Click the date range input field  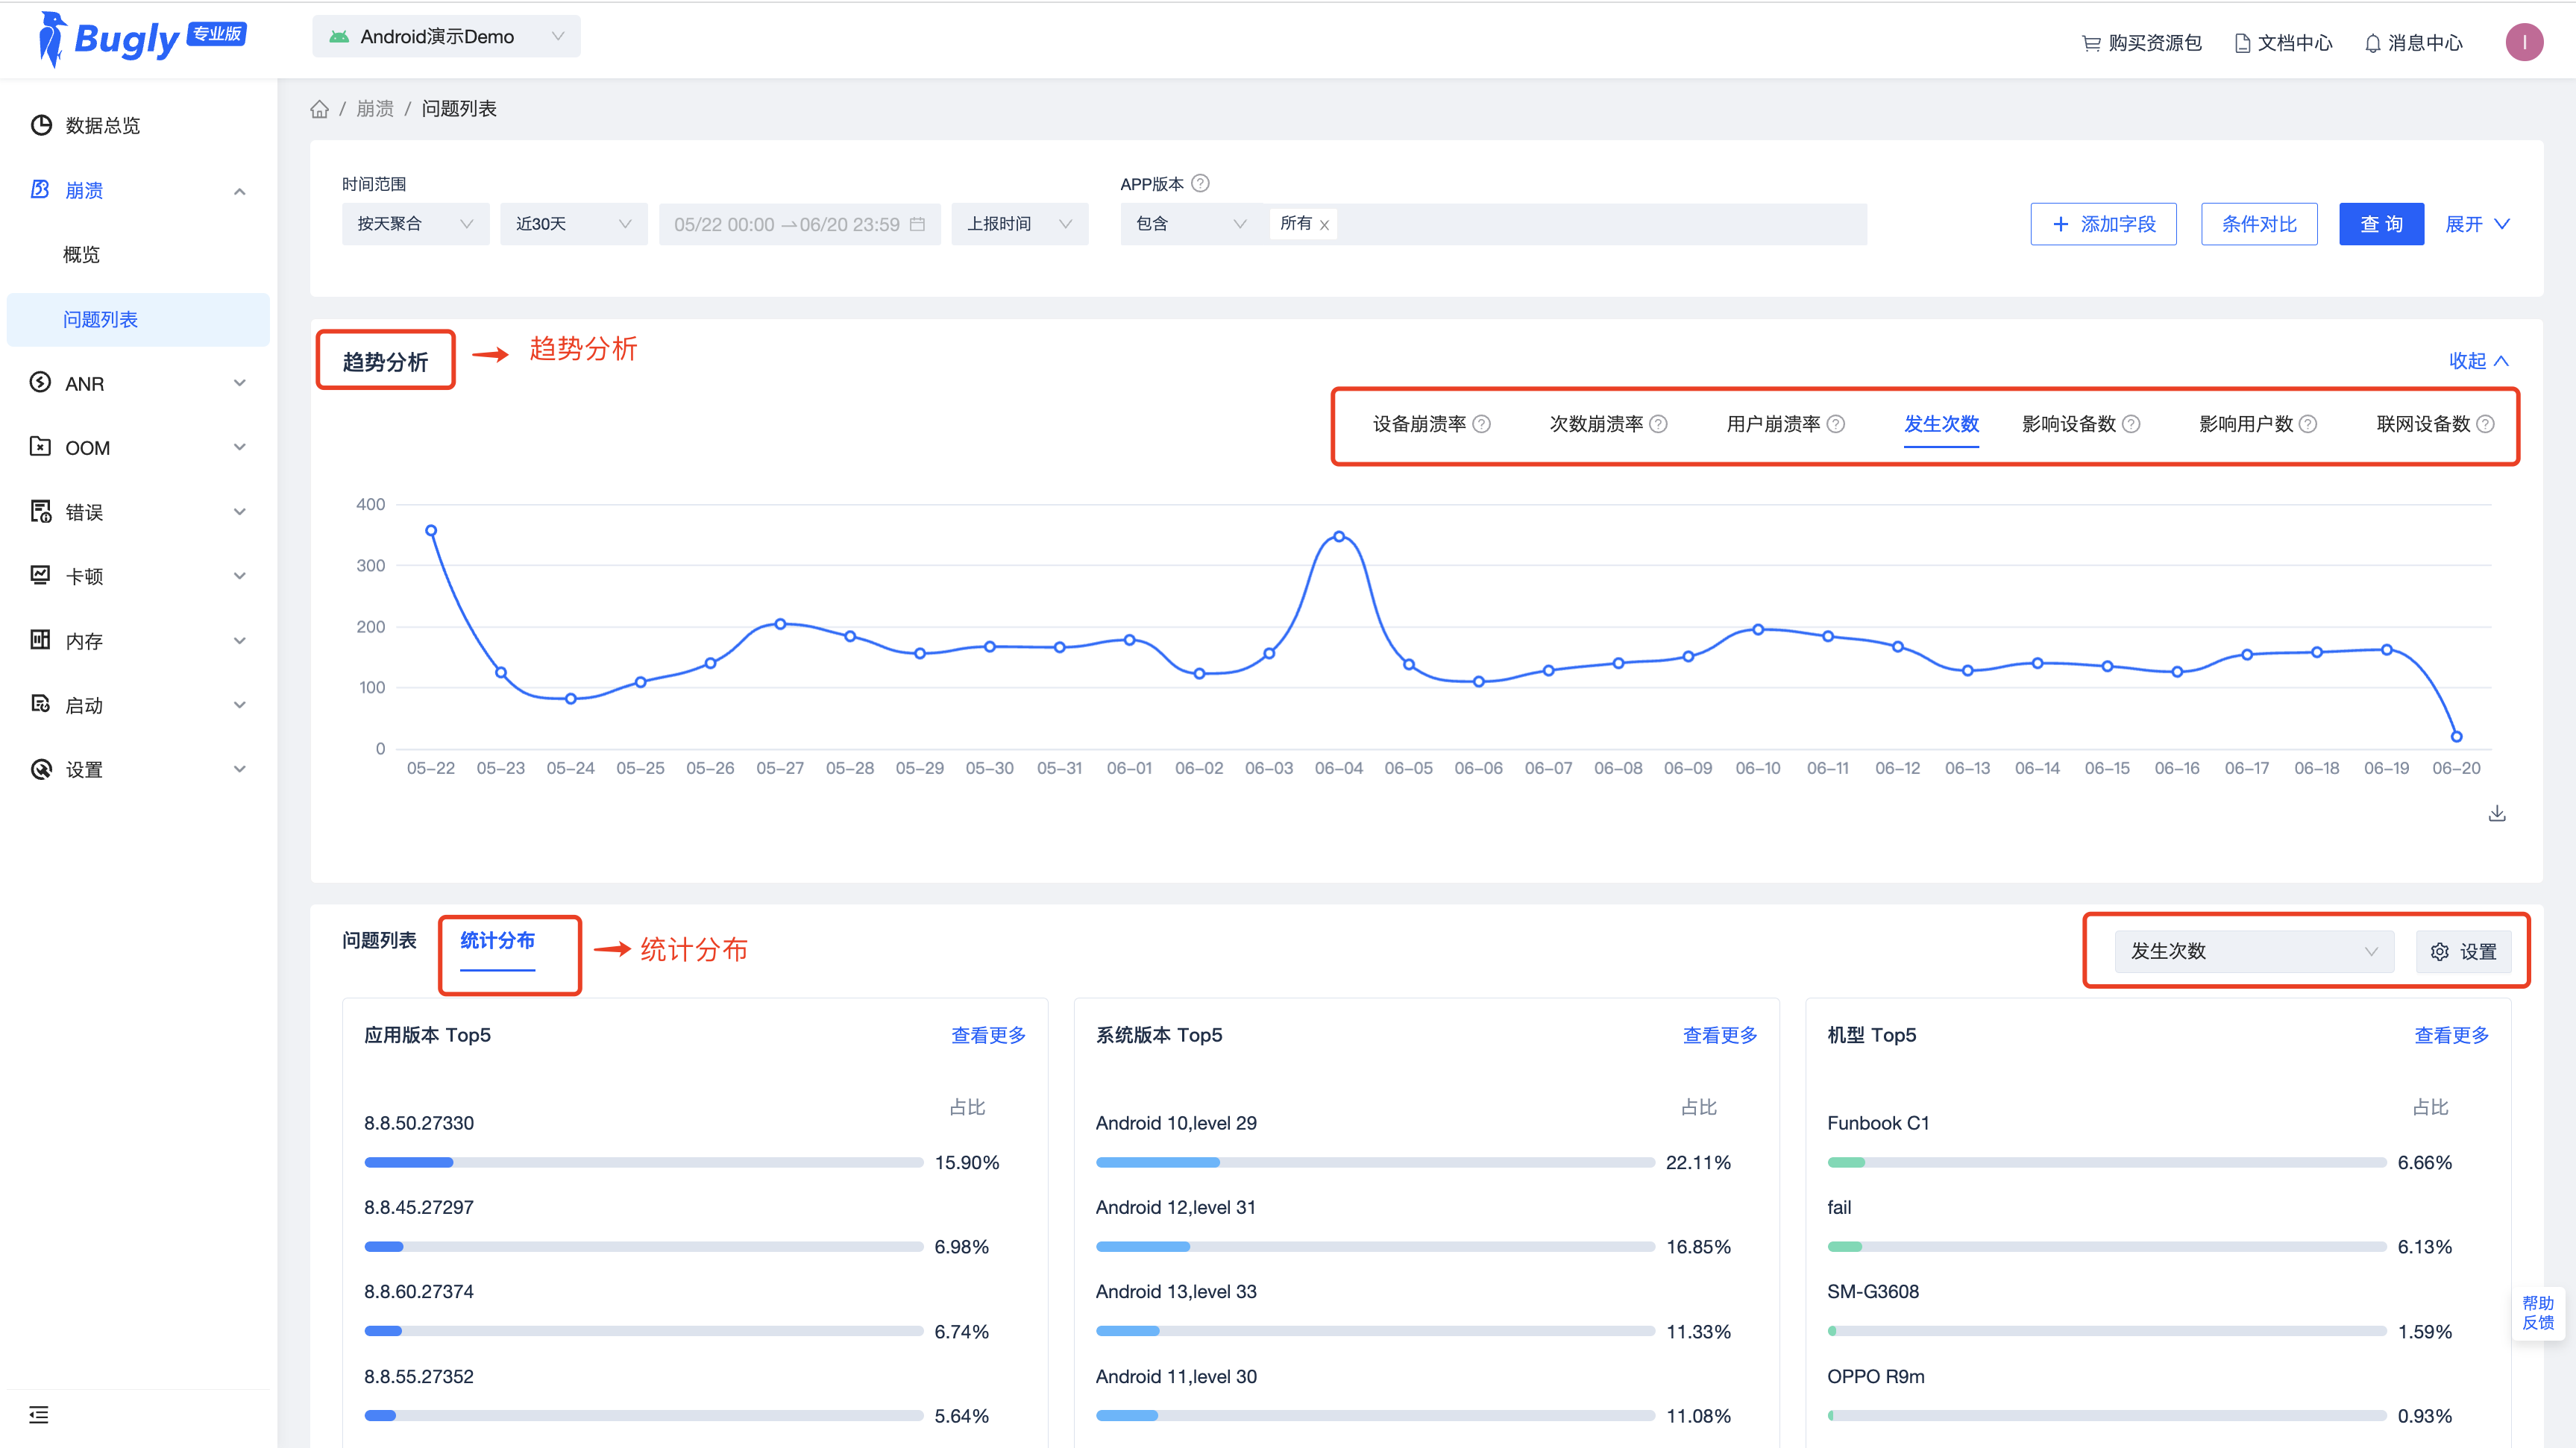[799, 224]
